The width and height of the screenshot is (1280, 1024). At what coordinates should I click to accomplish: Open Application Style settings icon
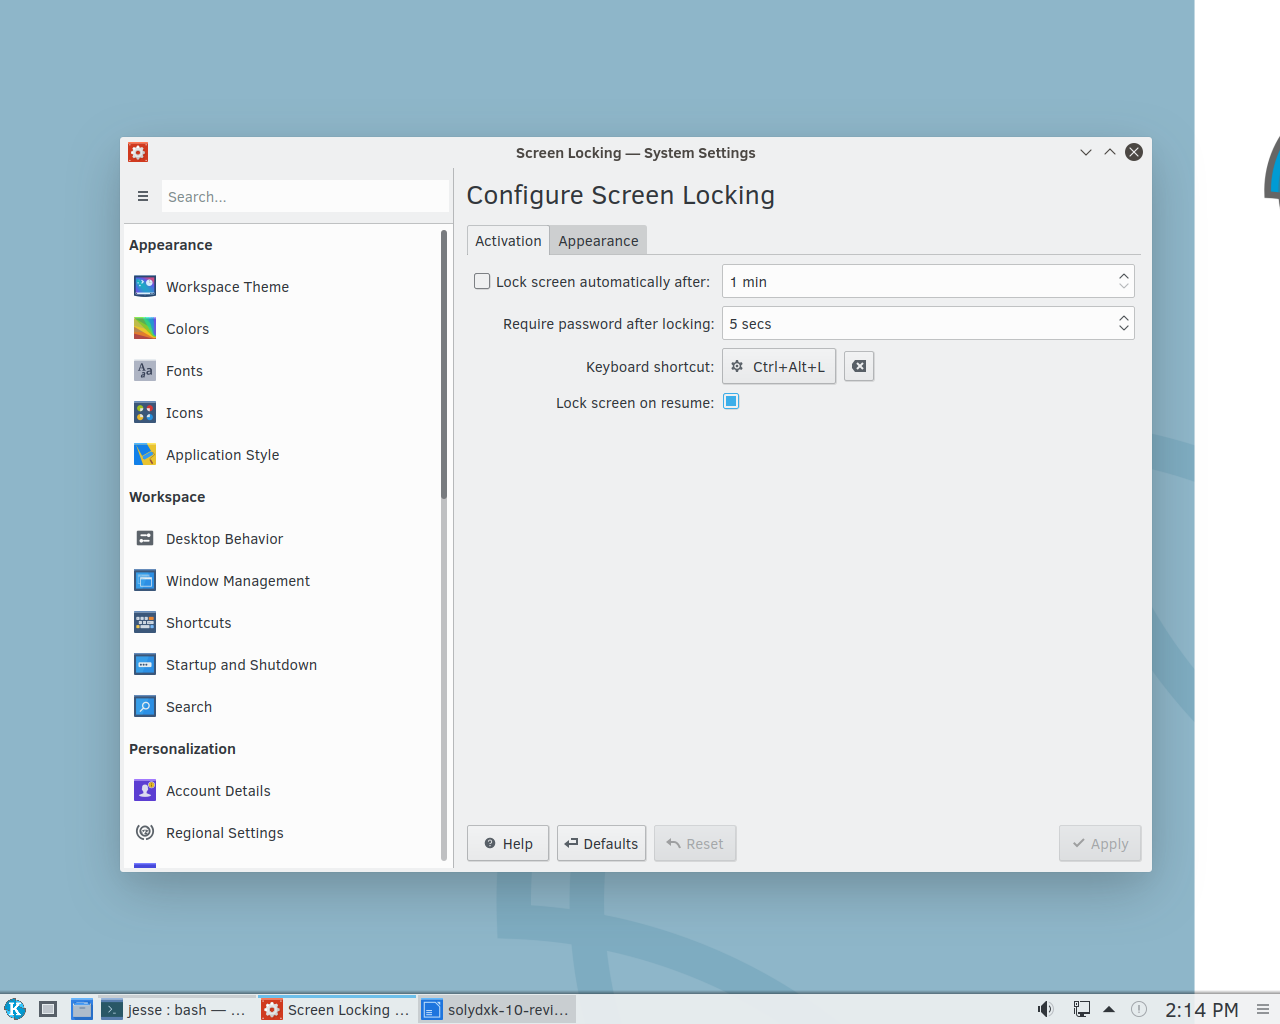click(x=145, y=455)
